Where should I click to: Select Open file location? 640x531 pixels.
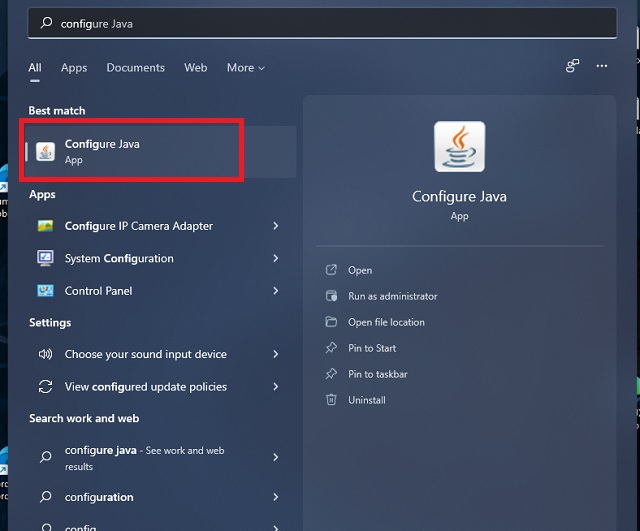[x=386, y=322]
